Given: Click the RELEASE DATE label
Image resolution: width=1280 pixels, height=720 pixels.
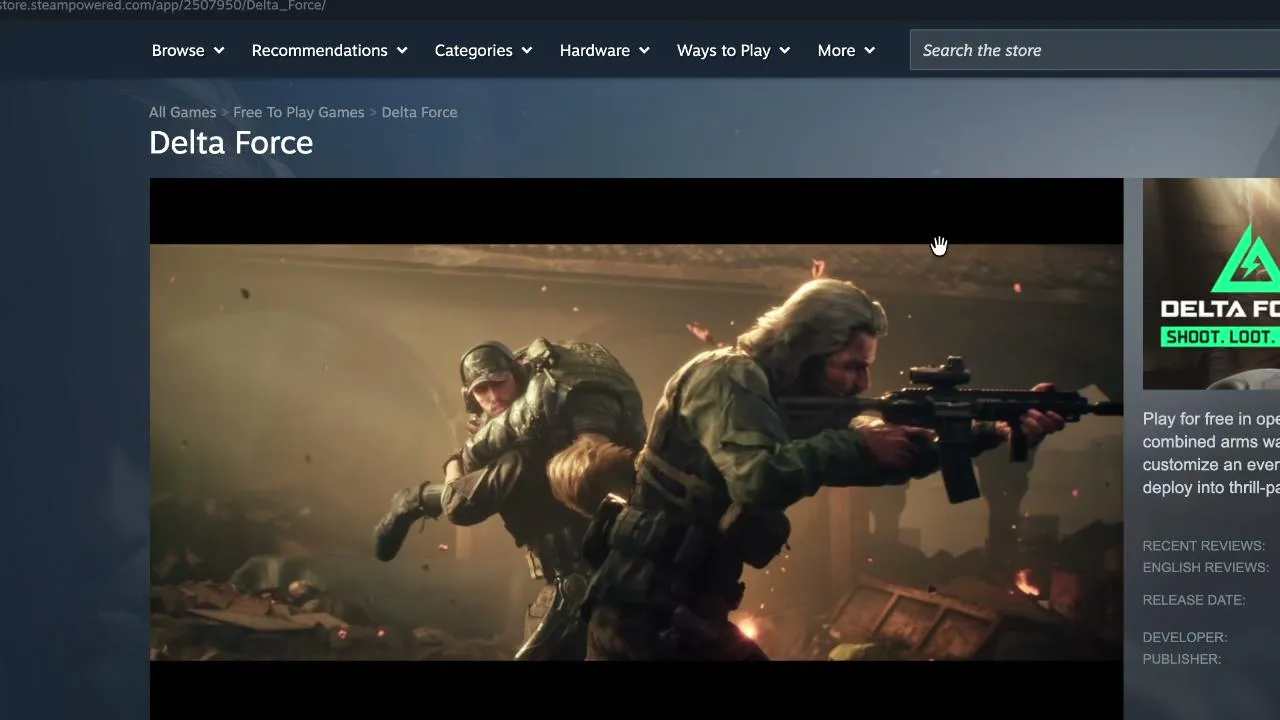Looking at the screenshot, I should (1194, 600).
